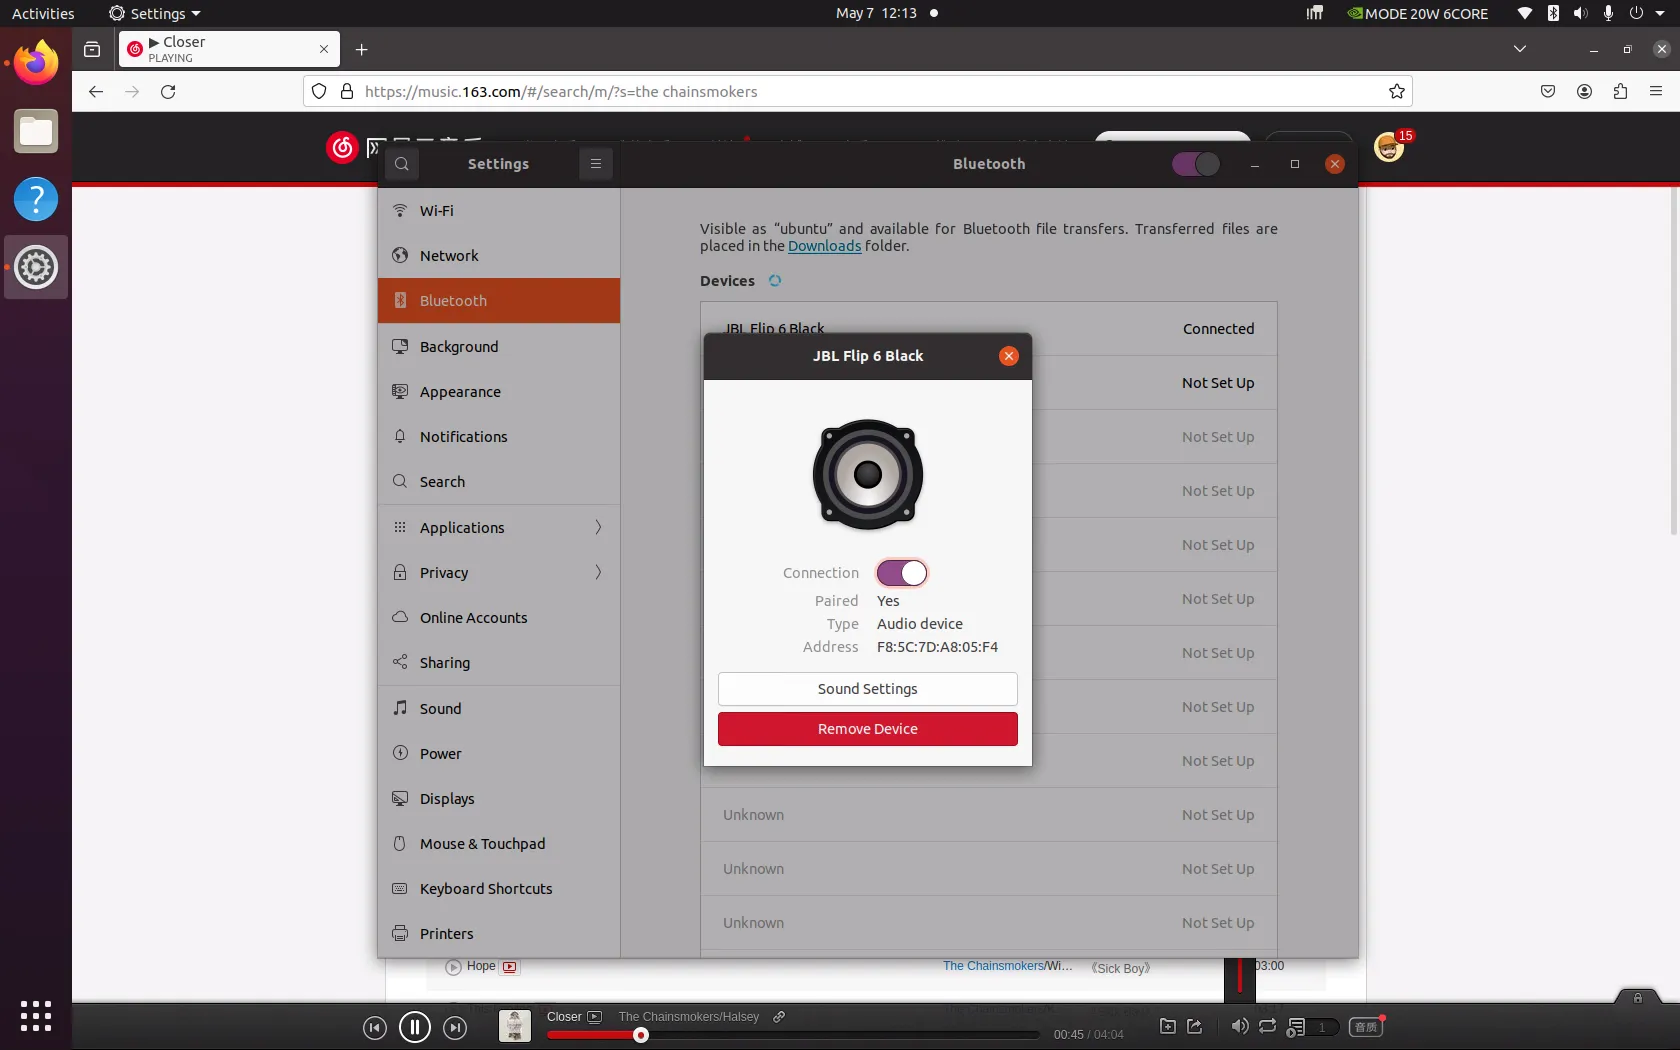The image size is (1680, 1050).
Task: Open a new Firefox tab
Action: 362,49
